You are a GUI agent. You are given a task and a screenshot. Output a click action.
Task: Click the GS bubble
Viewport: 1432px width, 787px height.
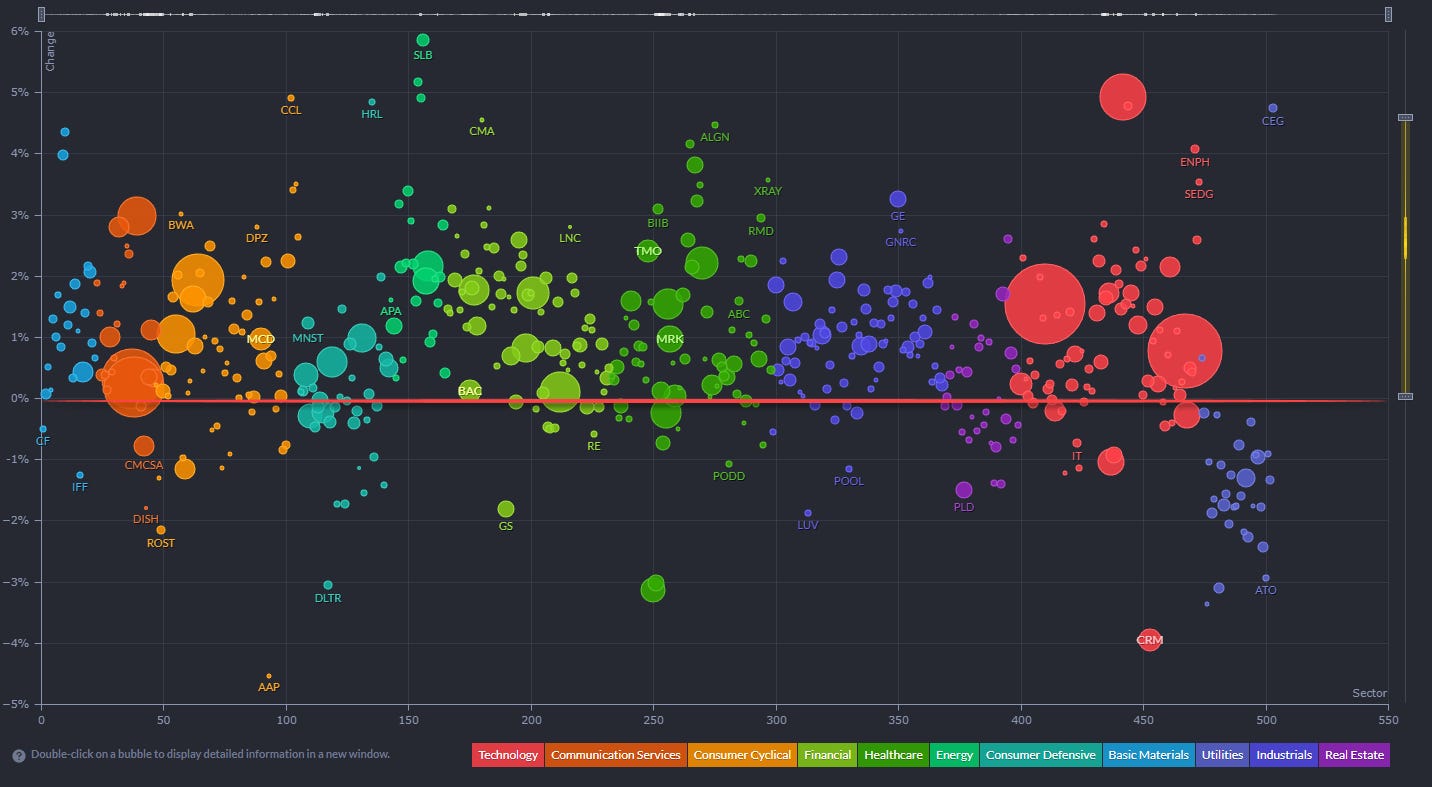[x=506, y=509]
